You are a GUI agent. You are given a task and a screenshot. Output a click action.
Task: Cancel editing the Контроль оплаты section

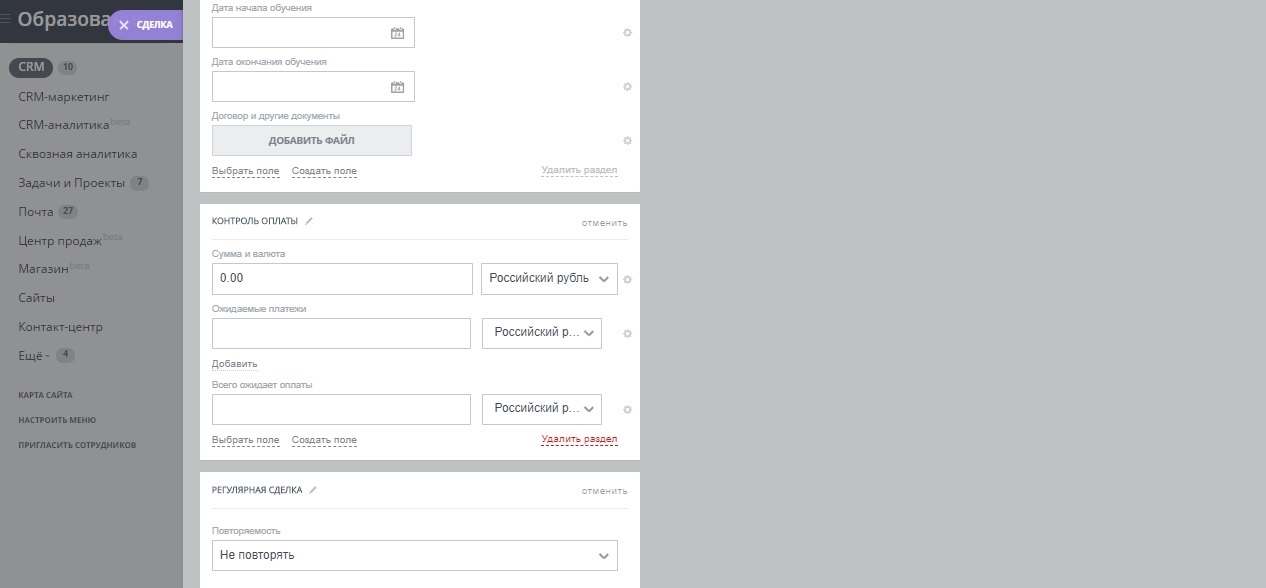pos(605,223)
